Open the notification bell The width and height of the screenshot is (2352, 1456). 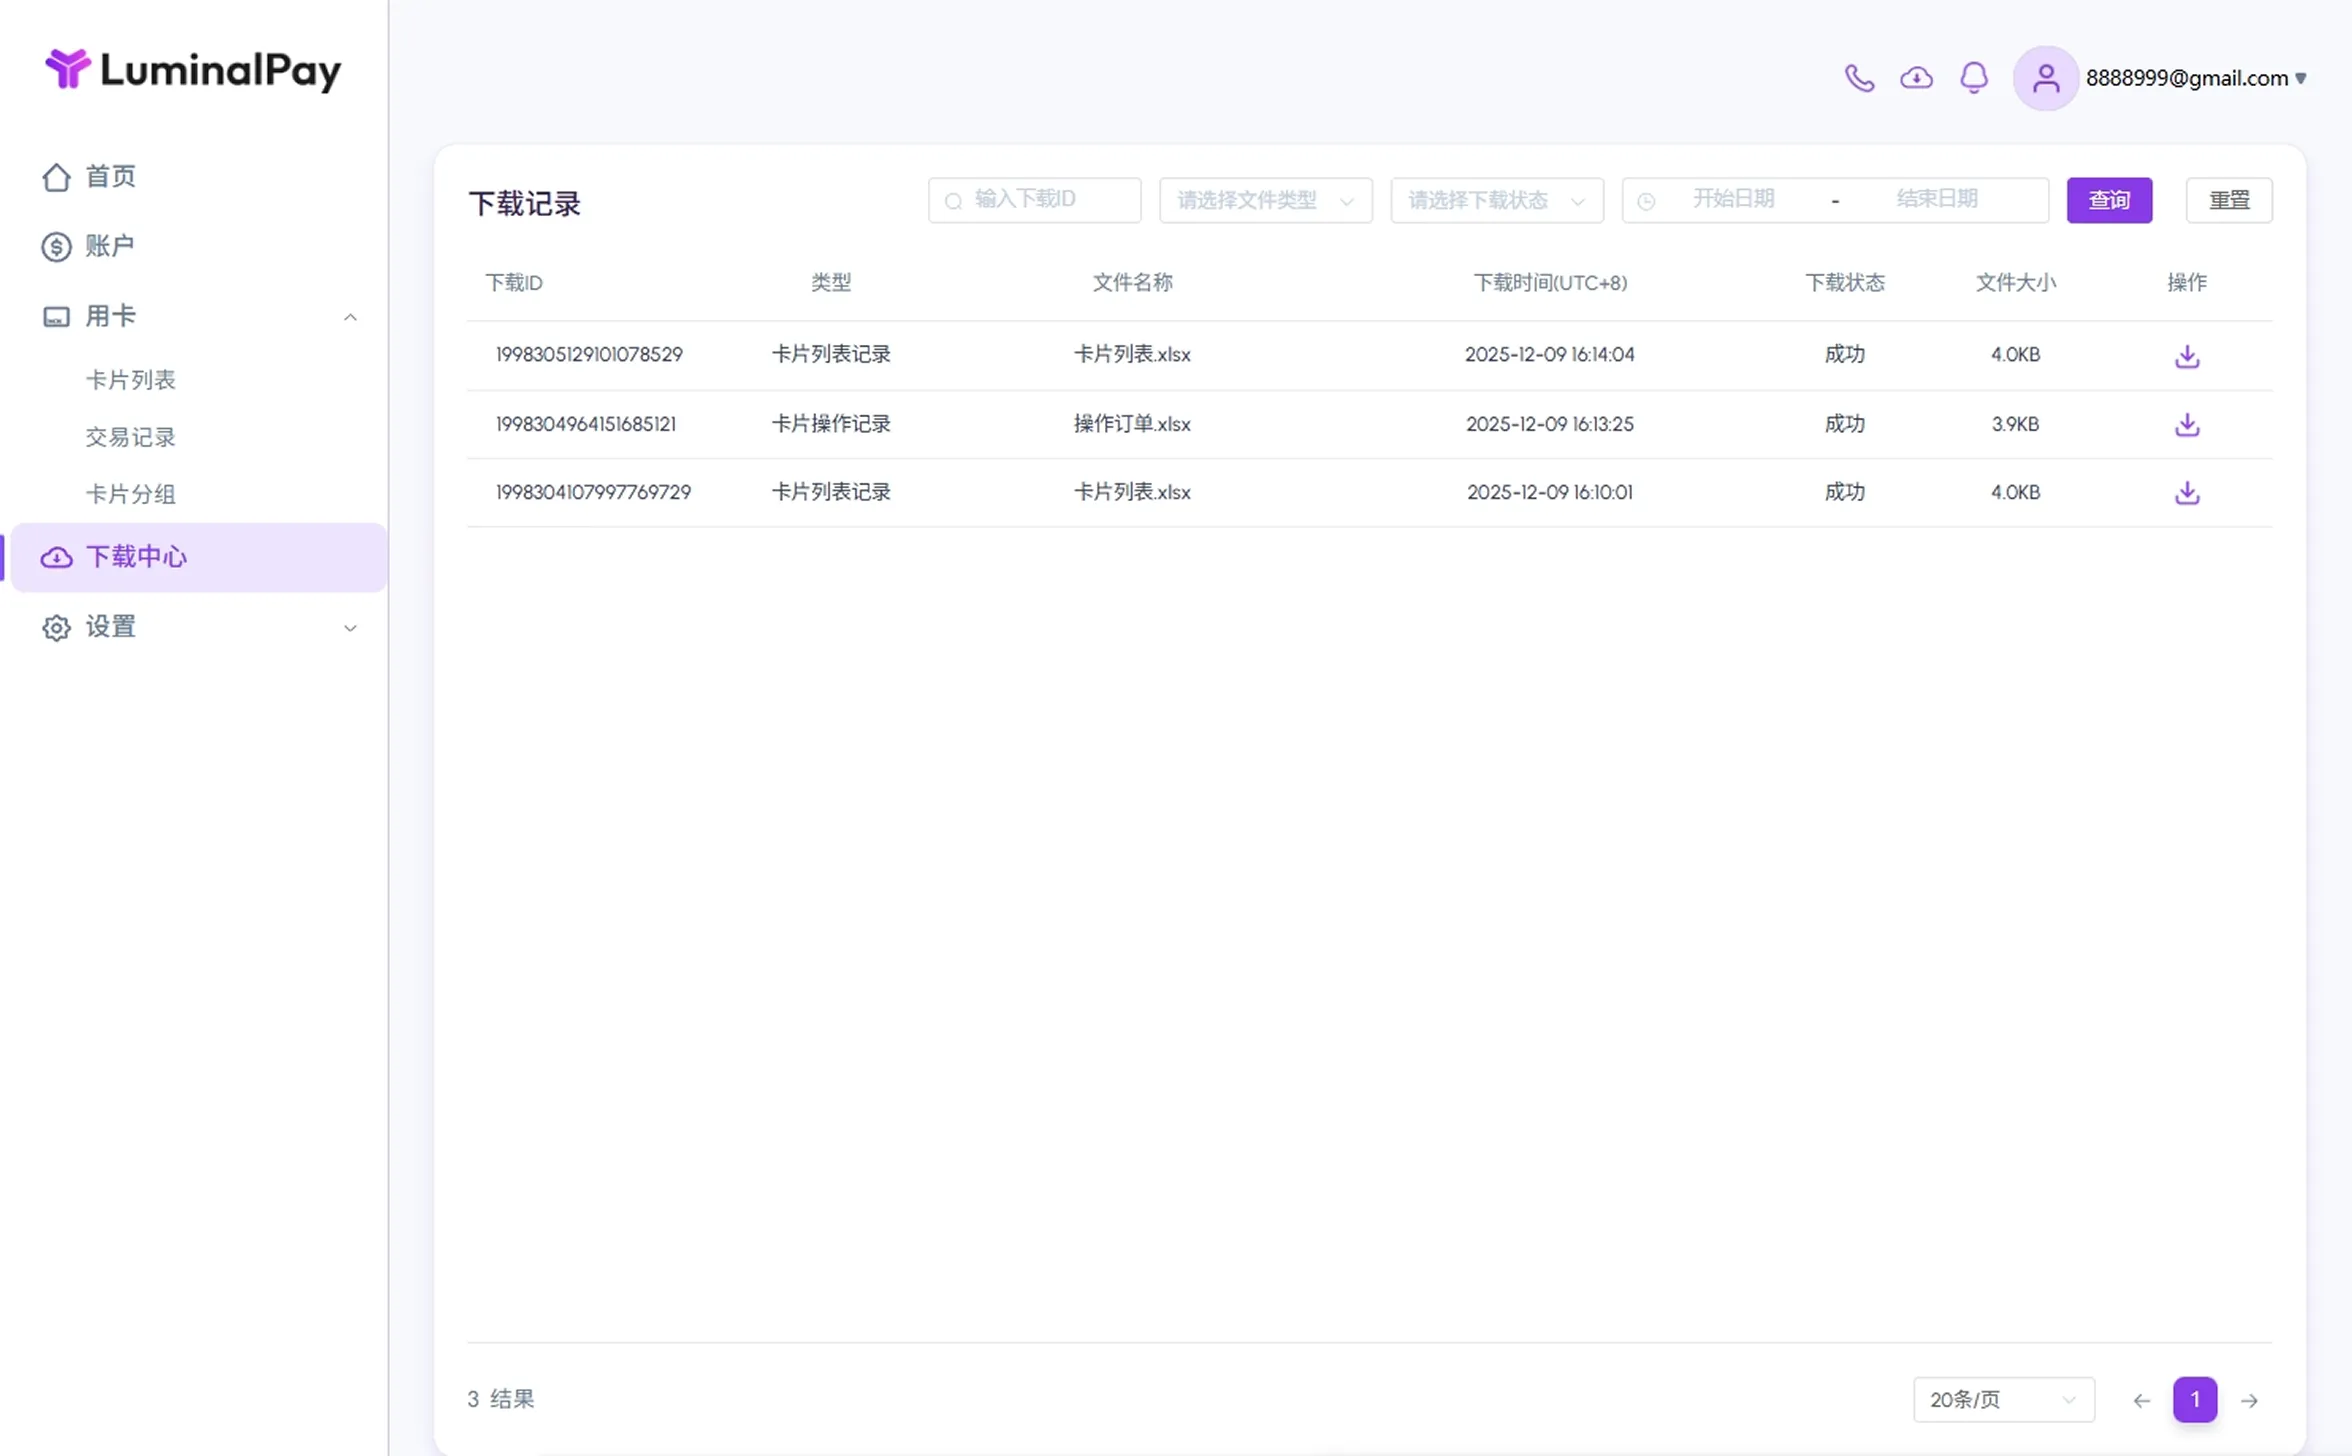click(x=1974, y=78)
